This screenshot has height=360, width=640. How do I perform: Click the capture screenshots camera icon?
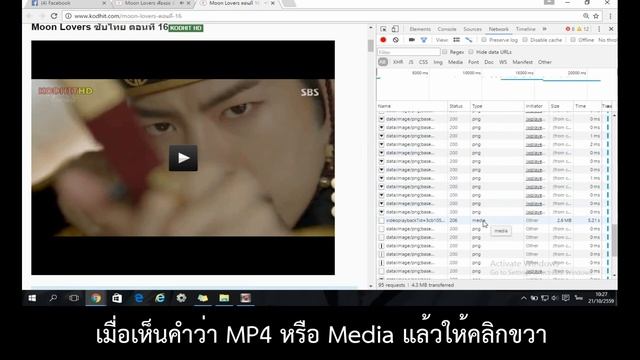pos(411,40)
